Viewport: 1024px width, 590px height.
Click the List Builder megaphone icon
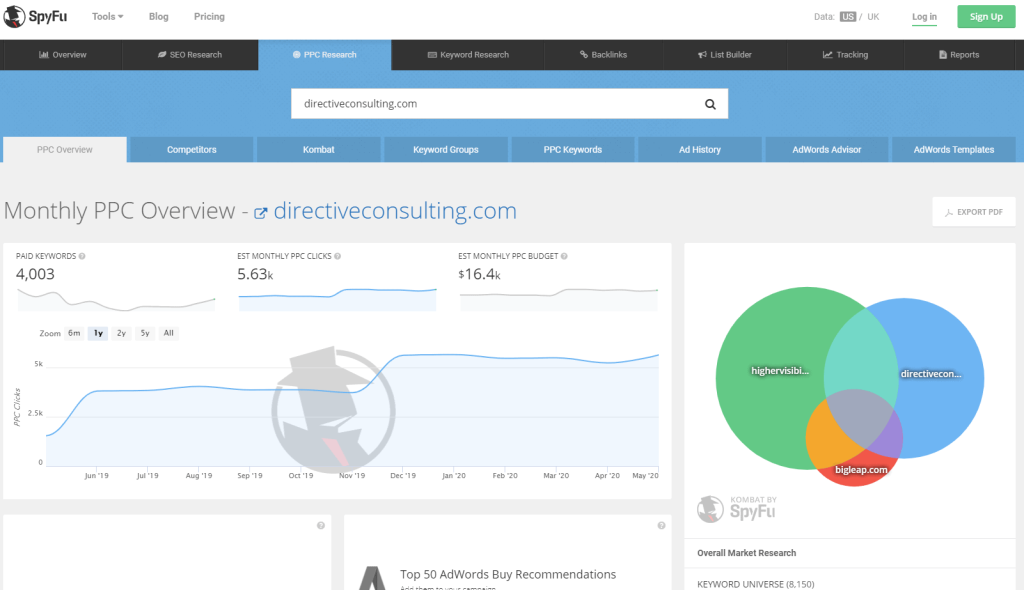point(702,55)
